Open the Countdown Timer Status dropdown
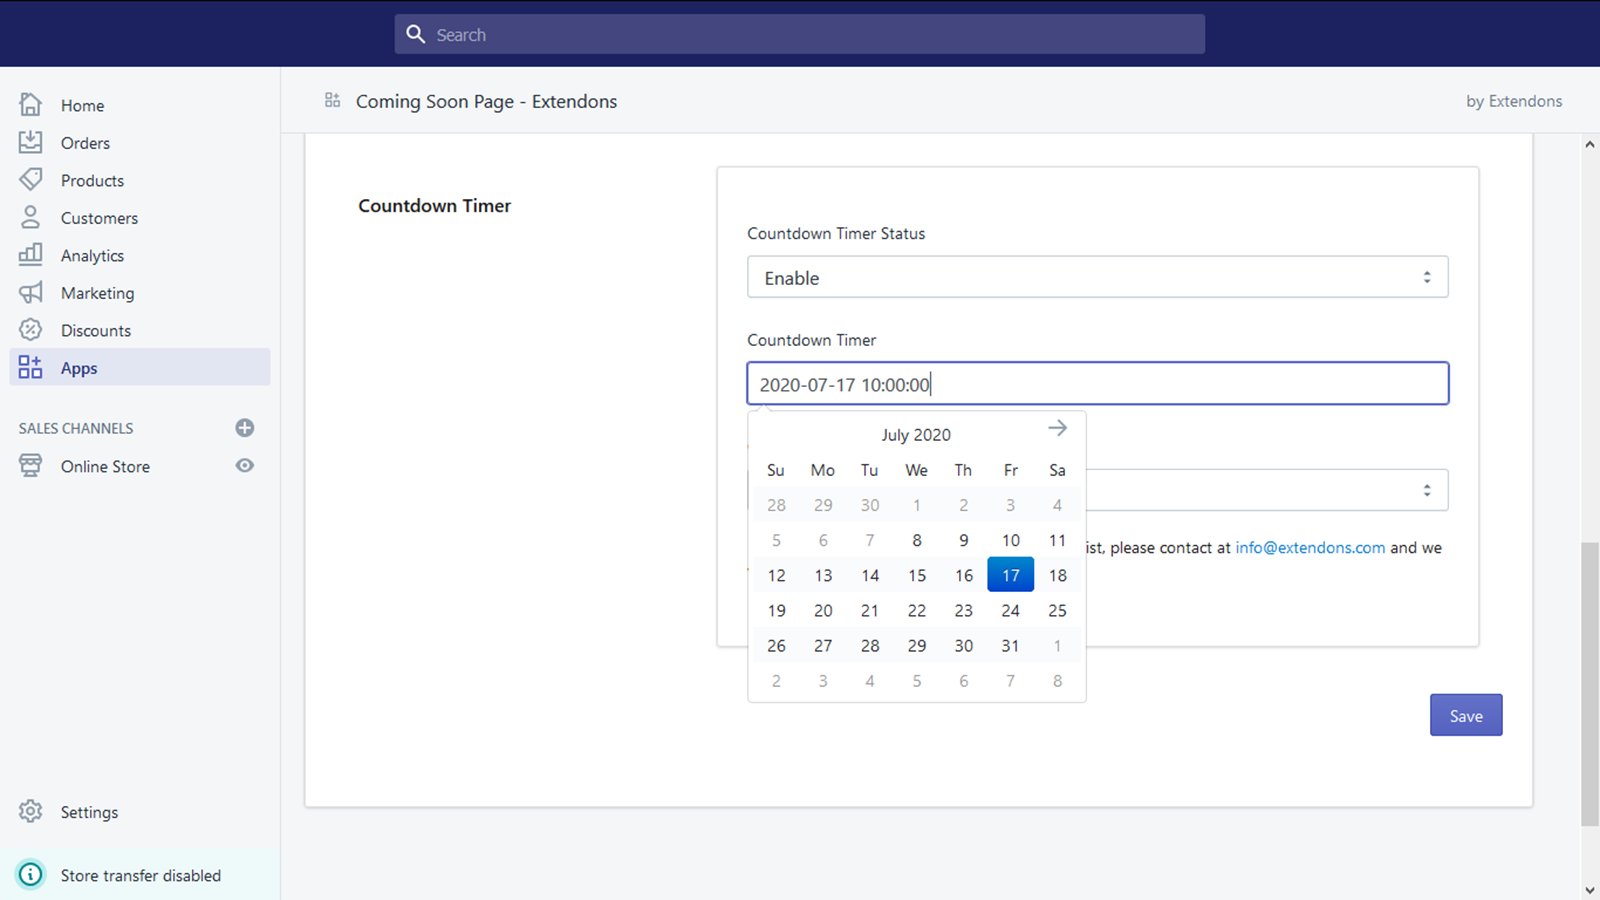Viewport: 1600px width, 900px height. click(1097, 277)
